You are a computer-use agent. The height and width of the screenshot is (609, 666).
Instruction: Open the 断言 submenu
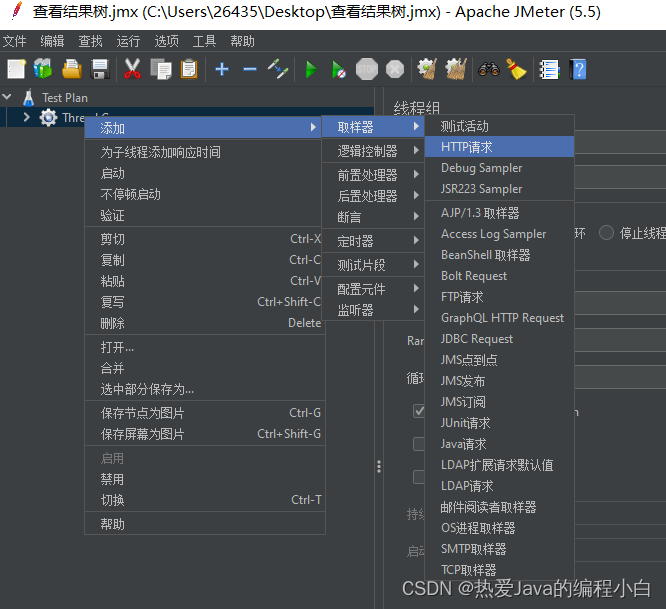[x=373, y=217]
